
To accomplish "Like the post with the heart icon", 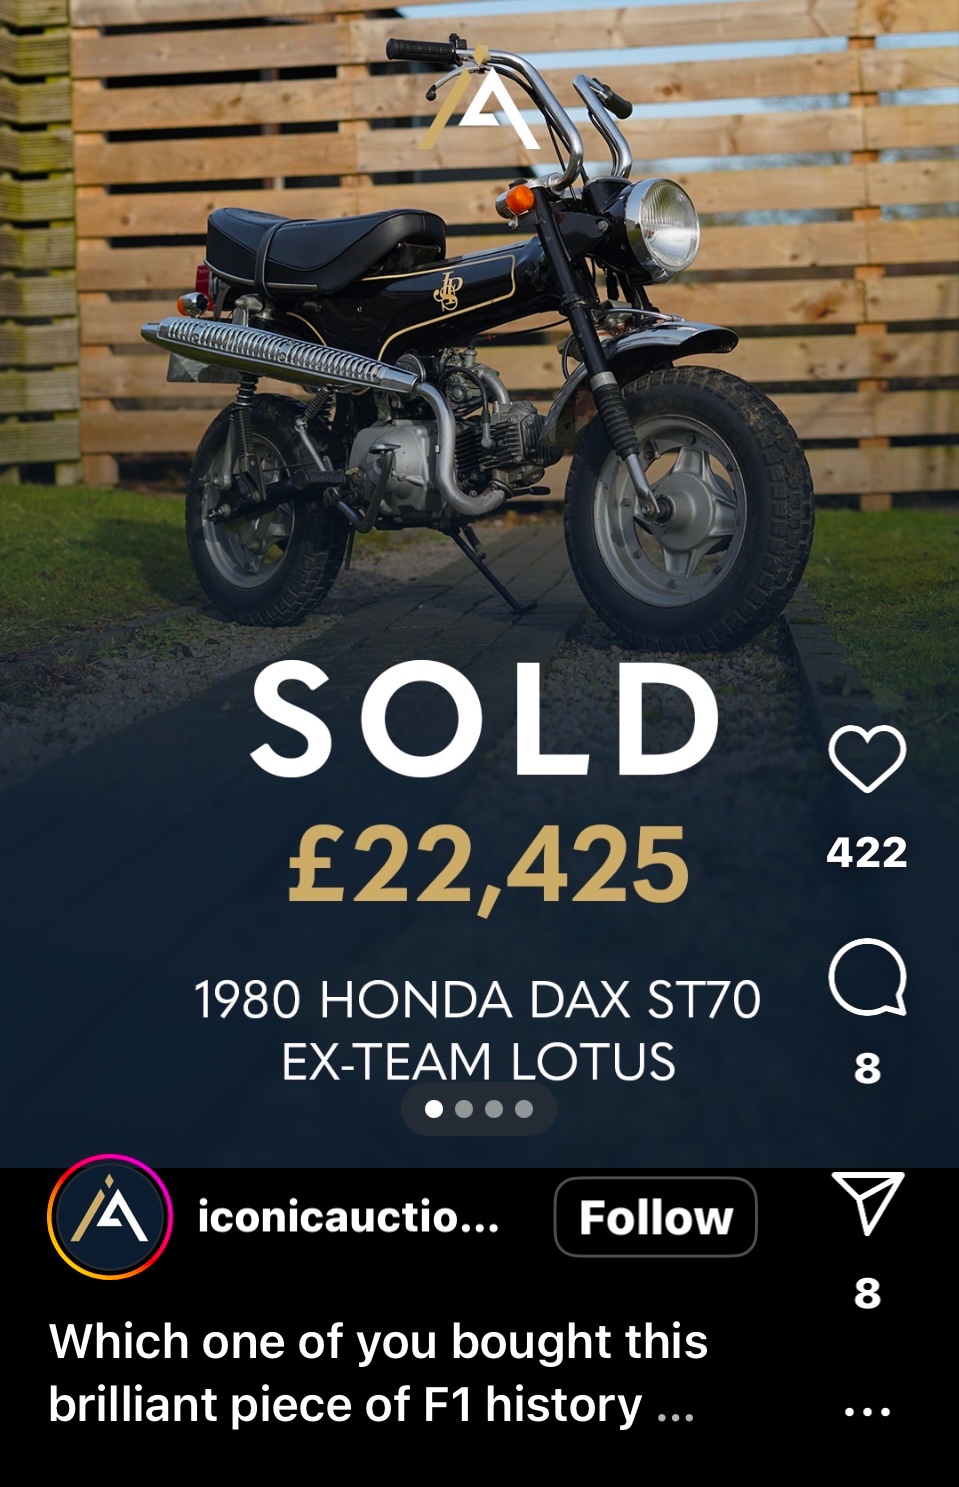I will (867, 760).
